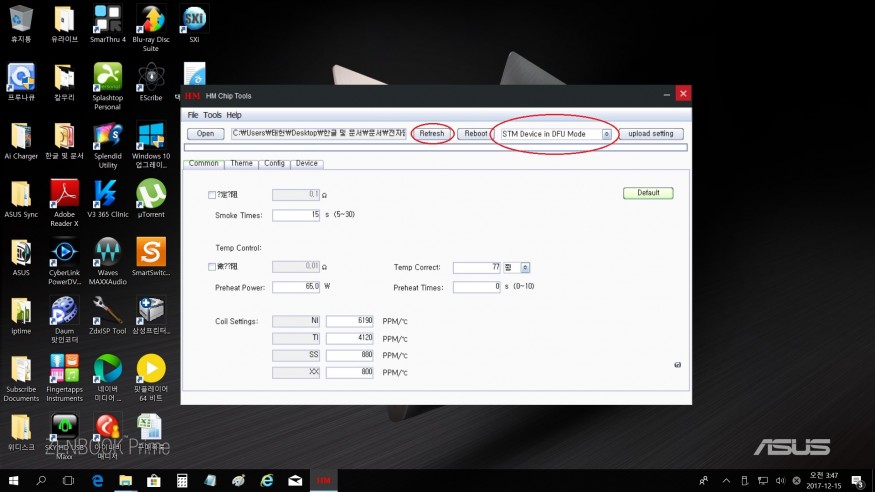875x492 pixels.
Task: Launch SmarThru 4 from desktop
Action: point(108,23)
